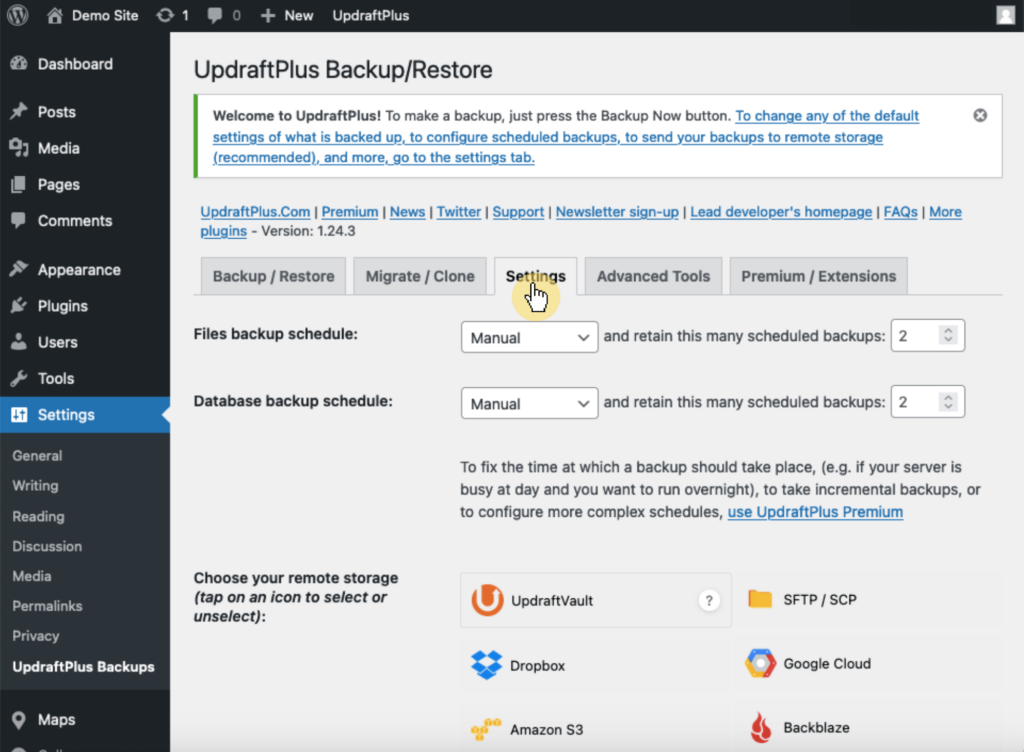Open Writing settings submenu item
The height and width of the screenshot is (752, 1024).
pos(35,486)
